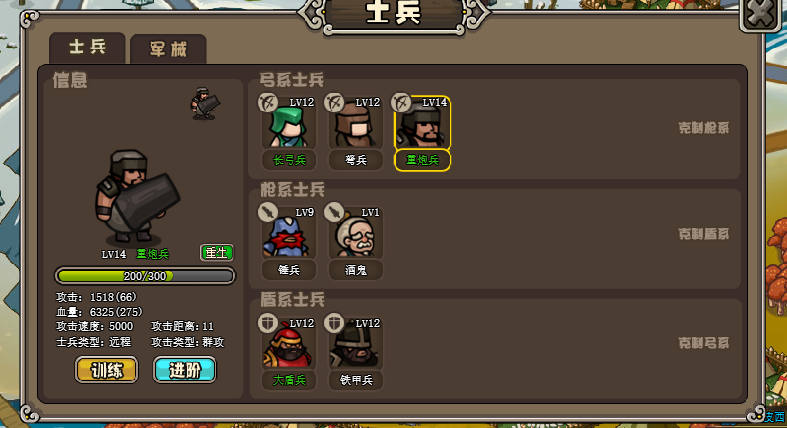Select the 重炮兵 LV14 soldier portrait

point(422,123)
